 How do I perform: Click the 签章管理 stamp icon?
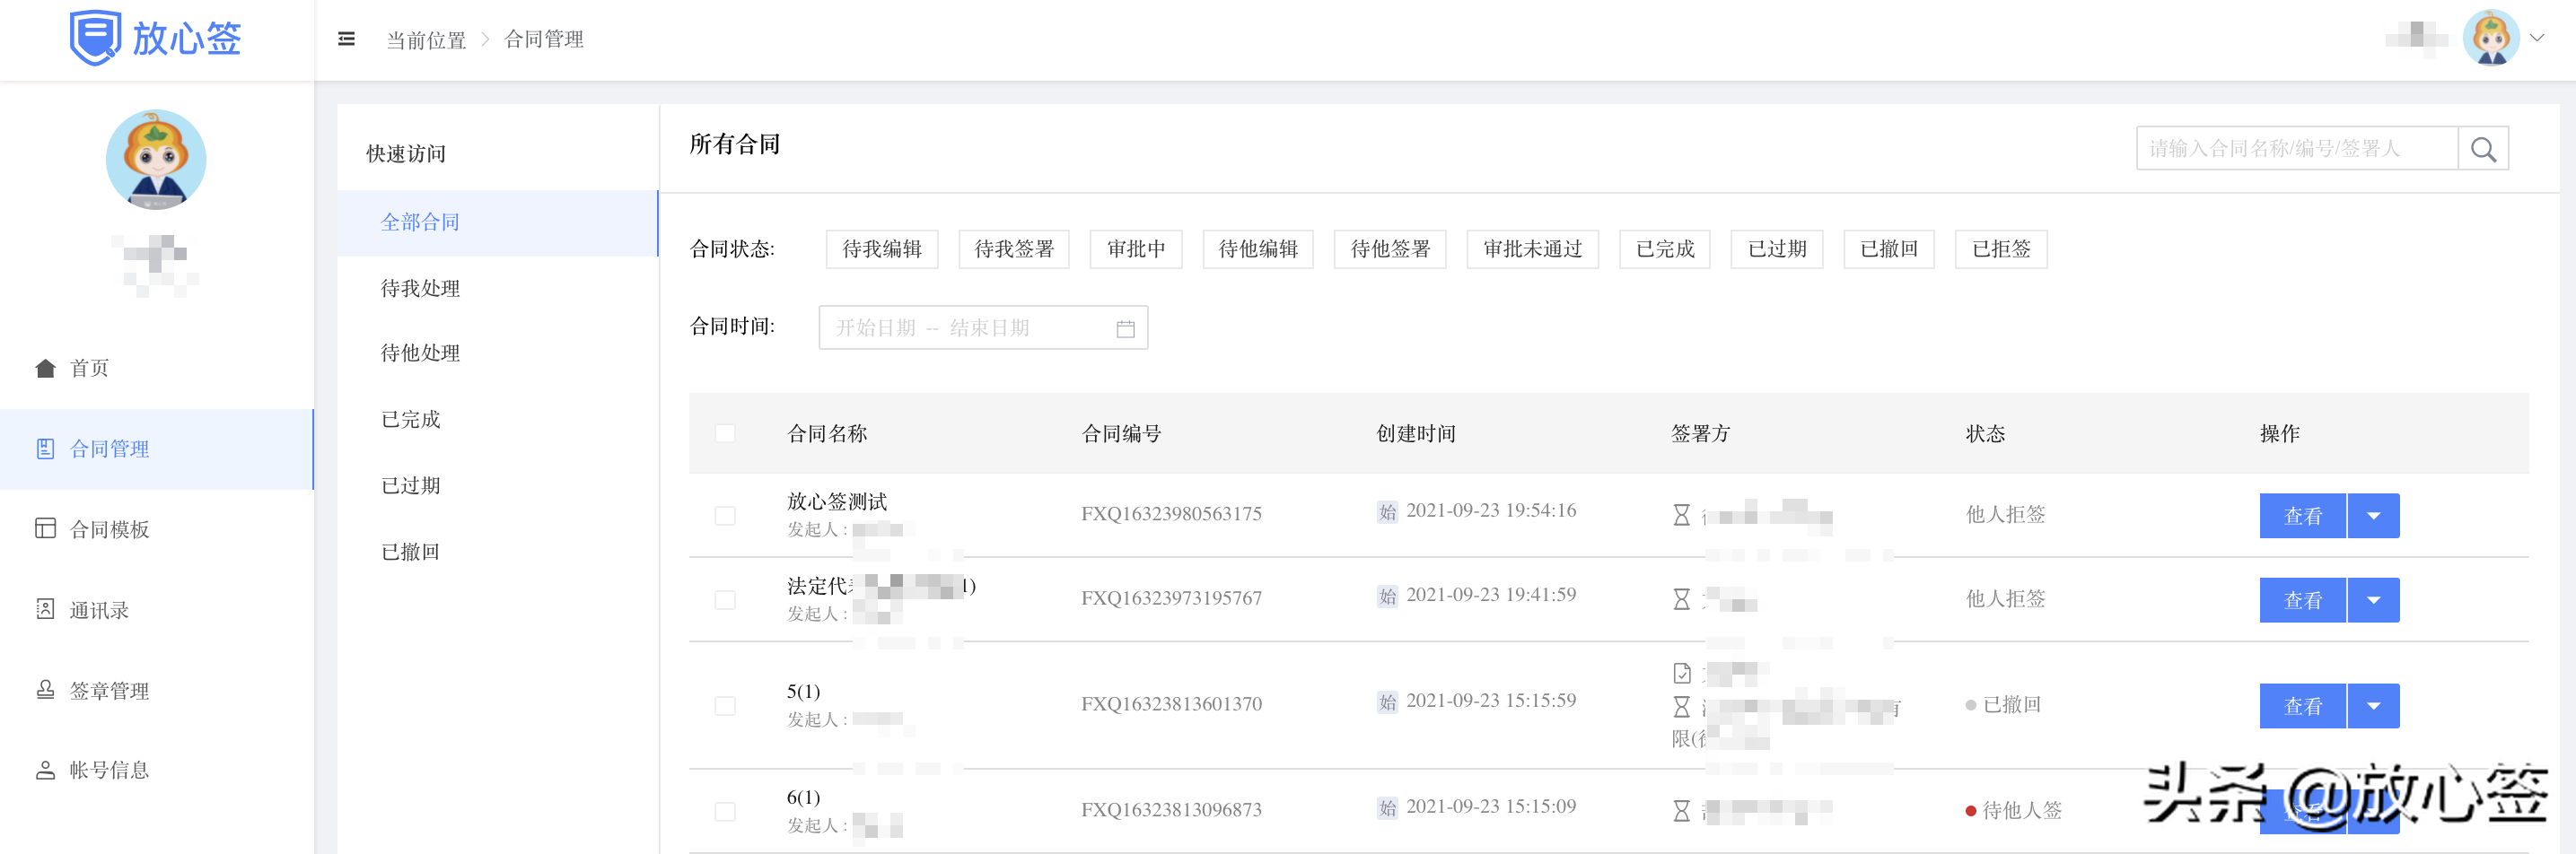click(x=45, y=690)
